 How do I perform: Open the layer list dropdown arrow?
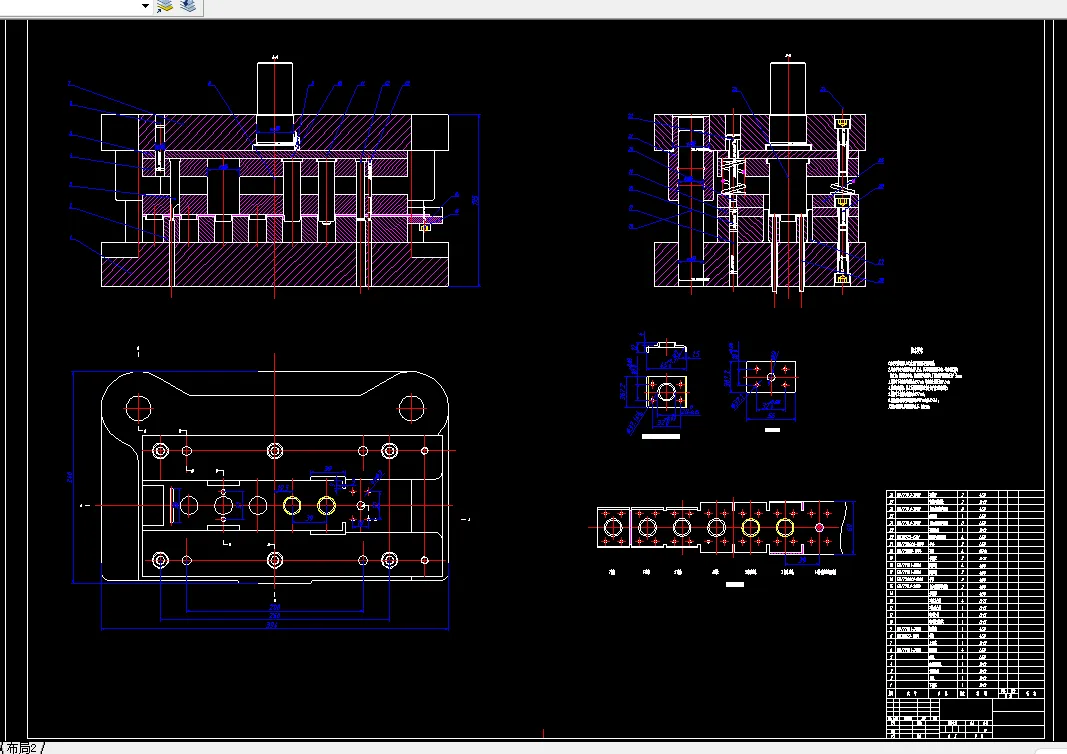(x=145, y=6)
